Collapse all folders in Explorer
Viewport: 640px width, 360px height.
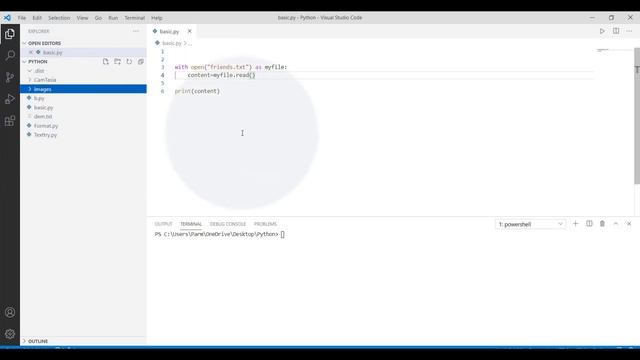(141, 62)
